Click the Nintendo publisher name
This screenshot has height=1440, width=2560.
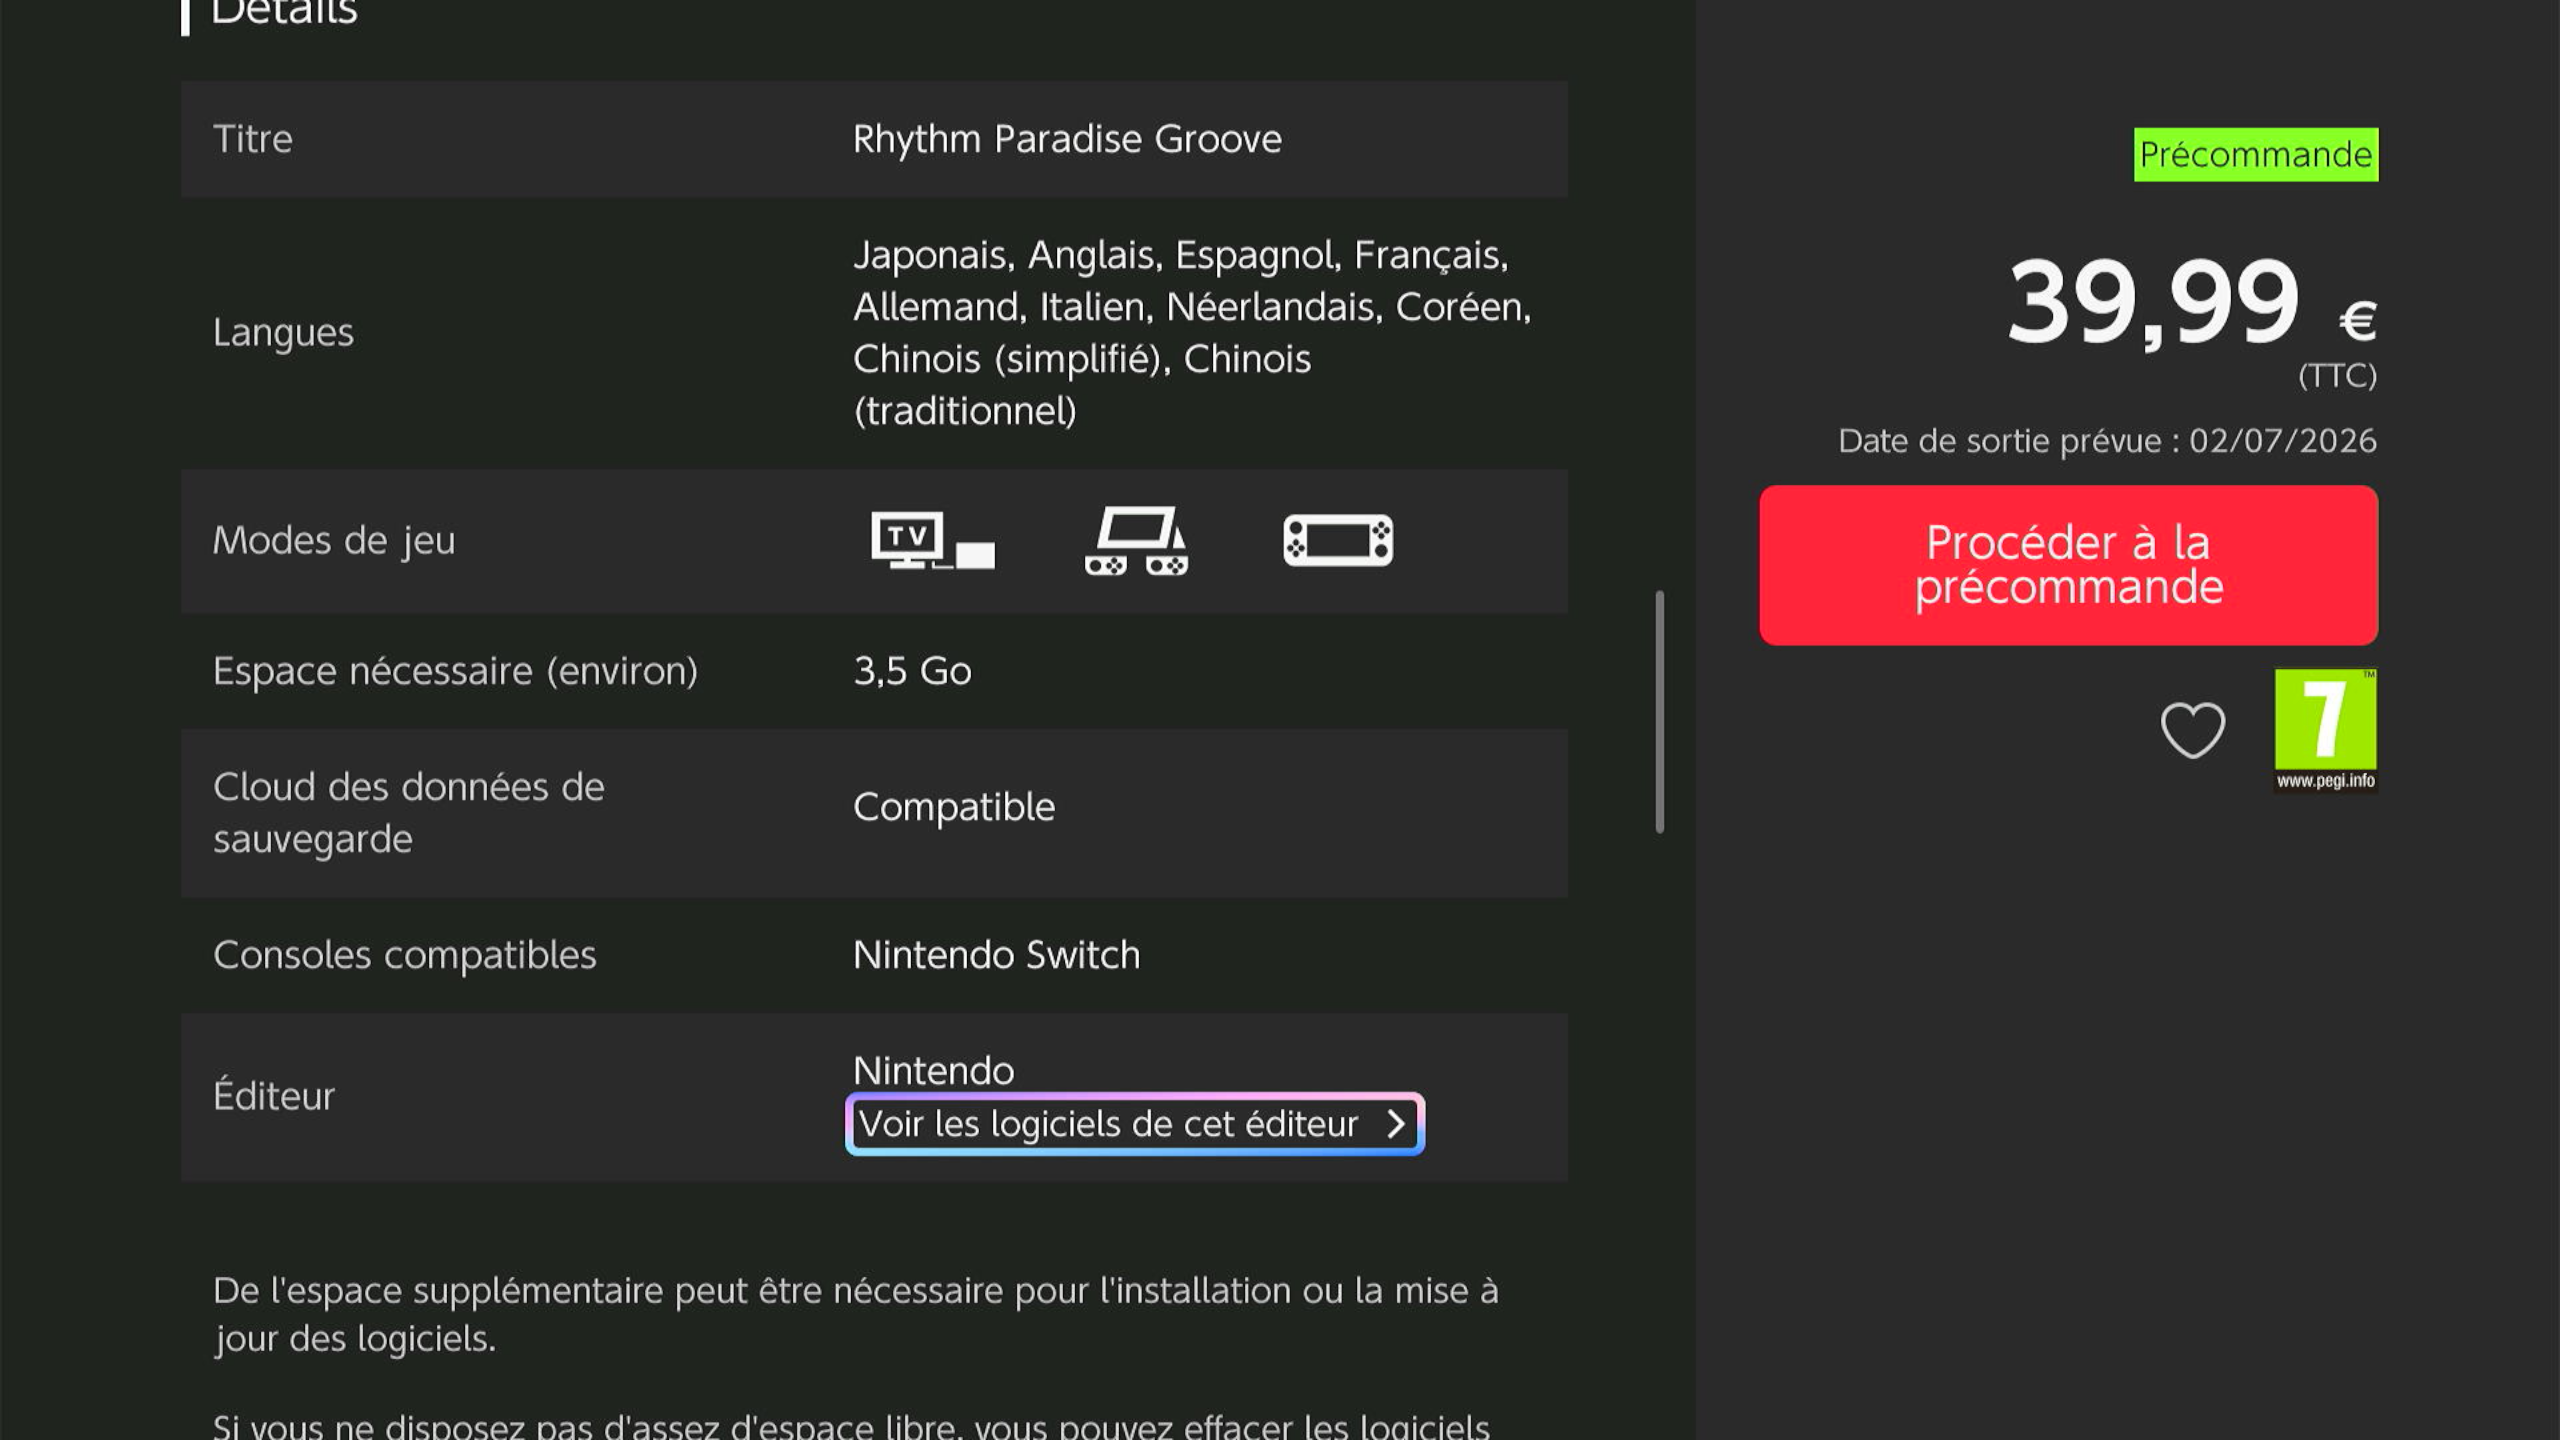(x=933, y=1071)
